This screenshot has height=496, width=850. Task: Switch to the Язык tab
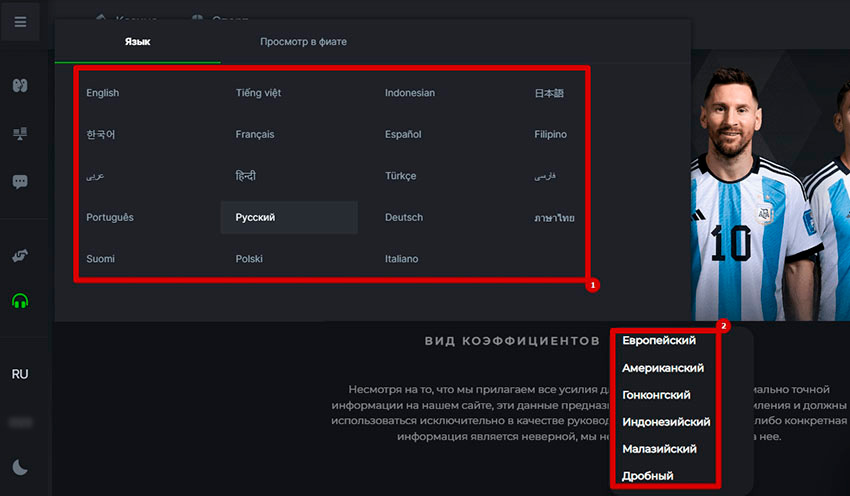(138, 42)
